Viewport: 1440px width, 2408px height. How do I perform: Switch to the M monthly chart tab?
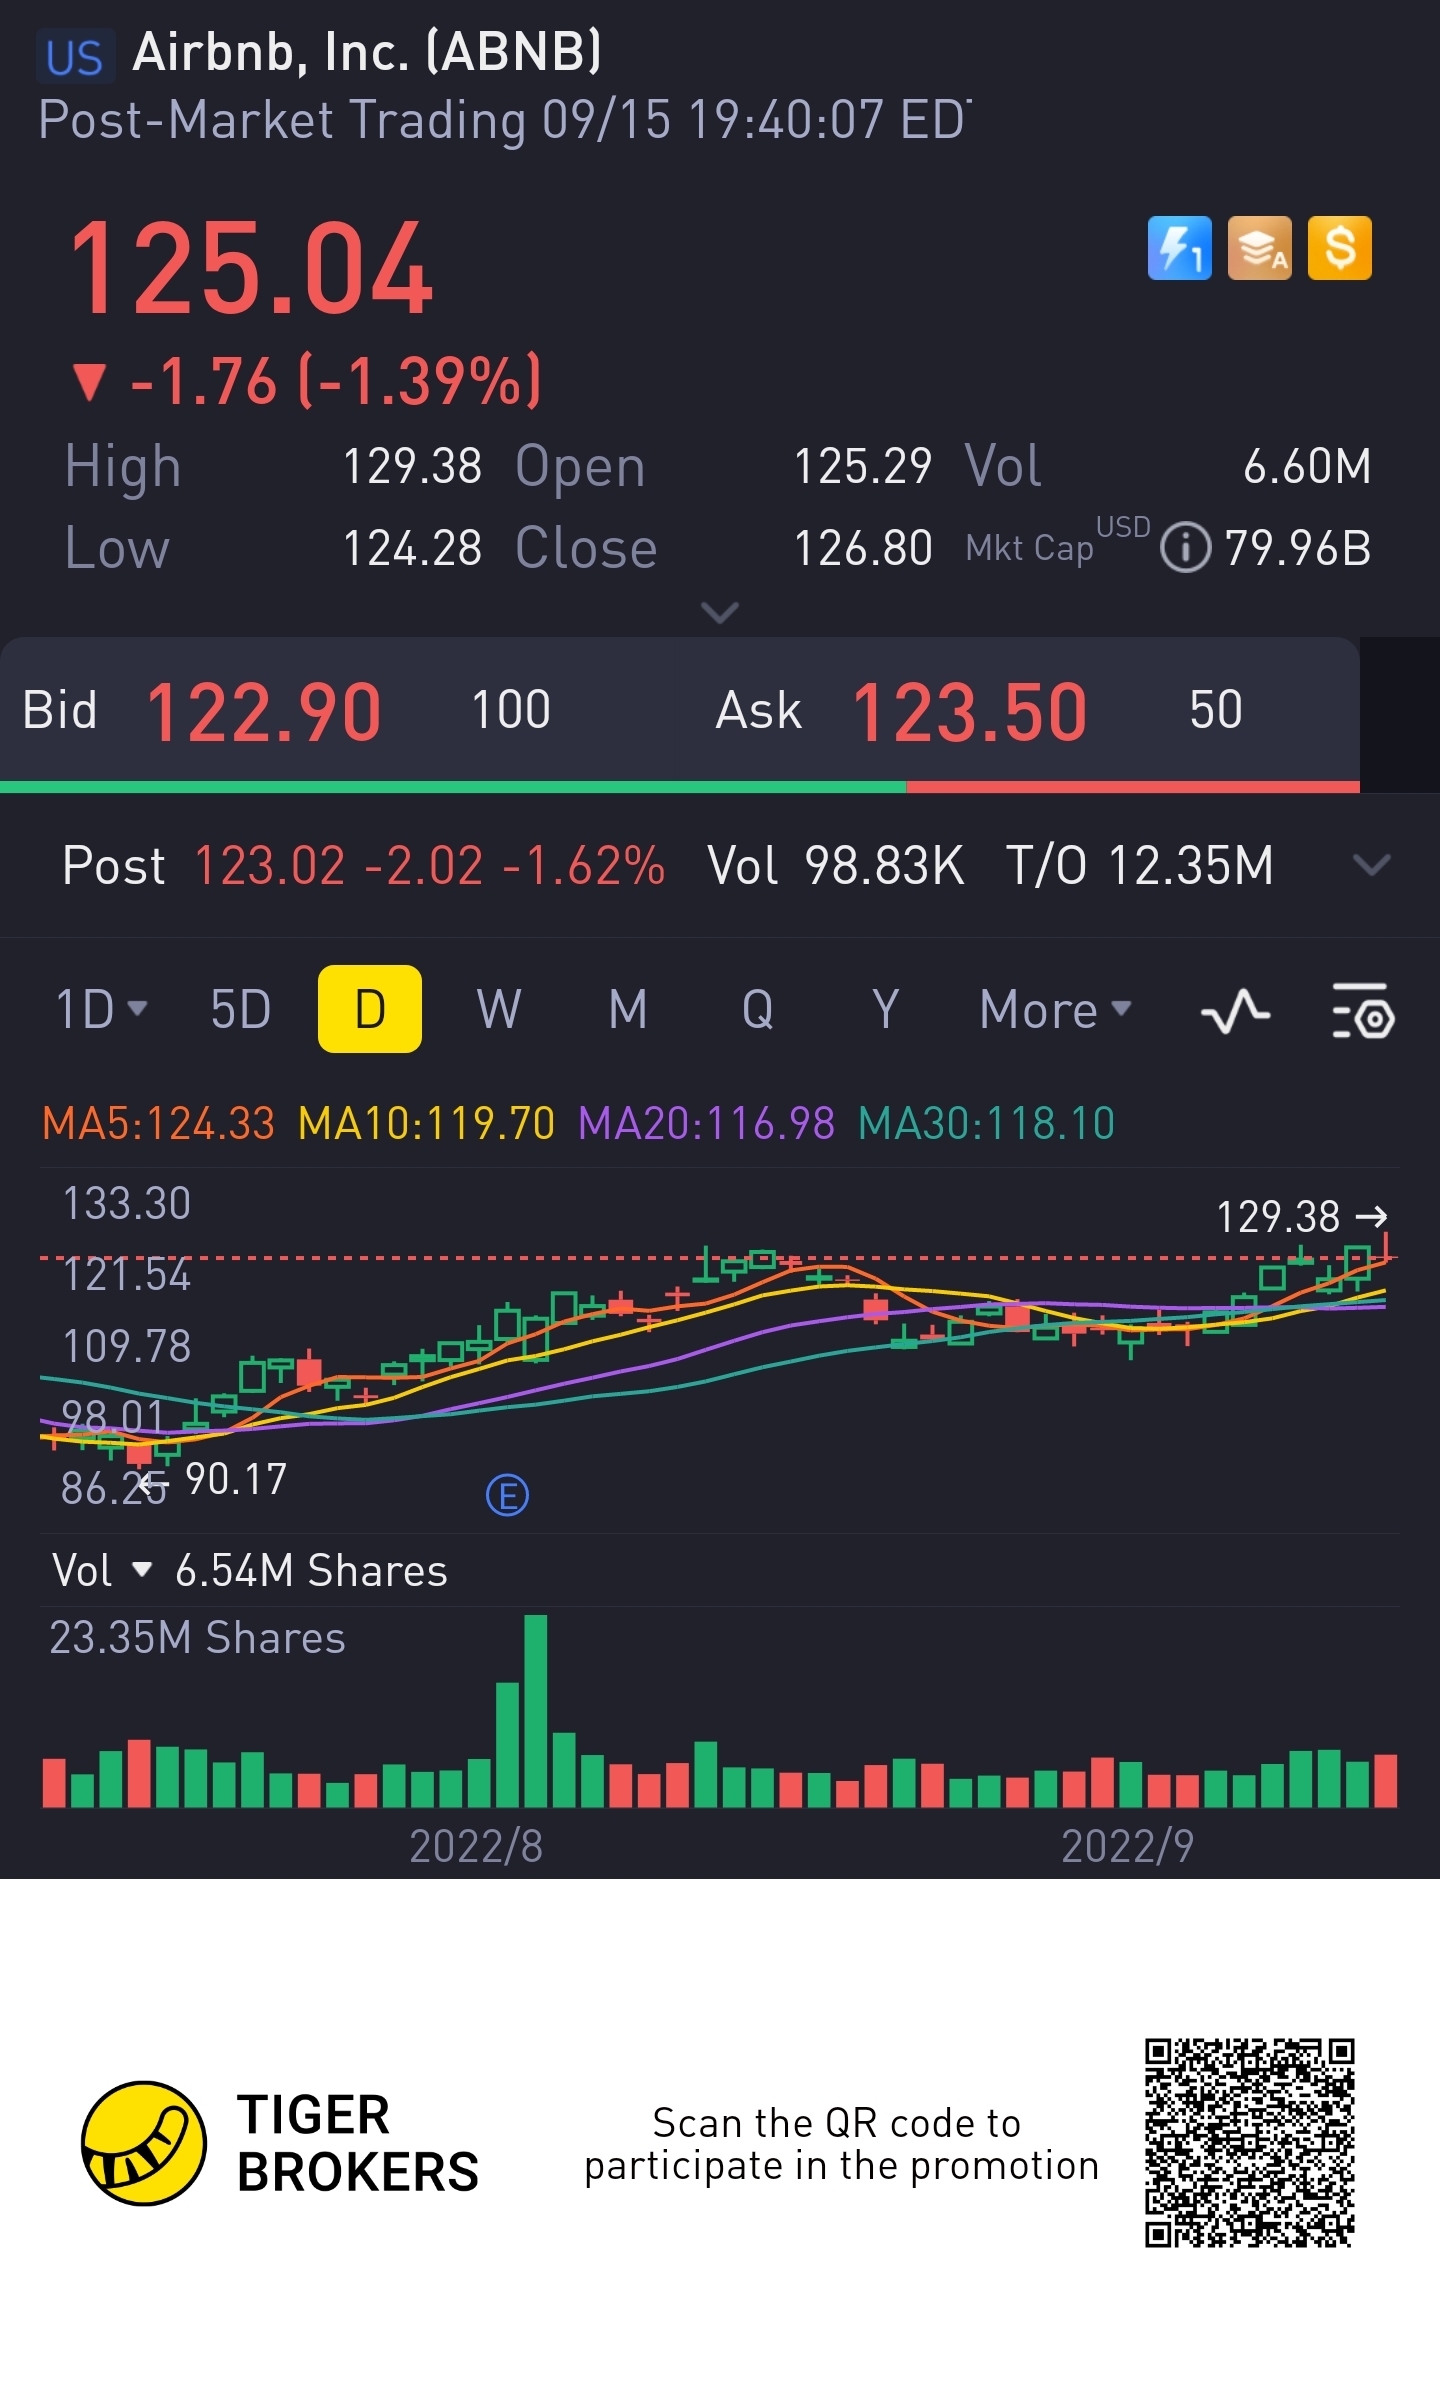click(628, 1009)
